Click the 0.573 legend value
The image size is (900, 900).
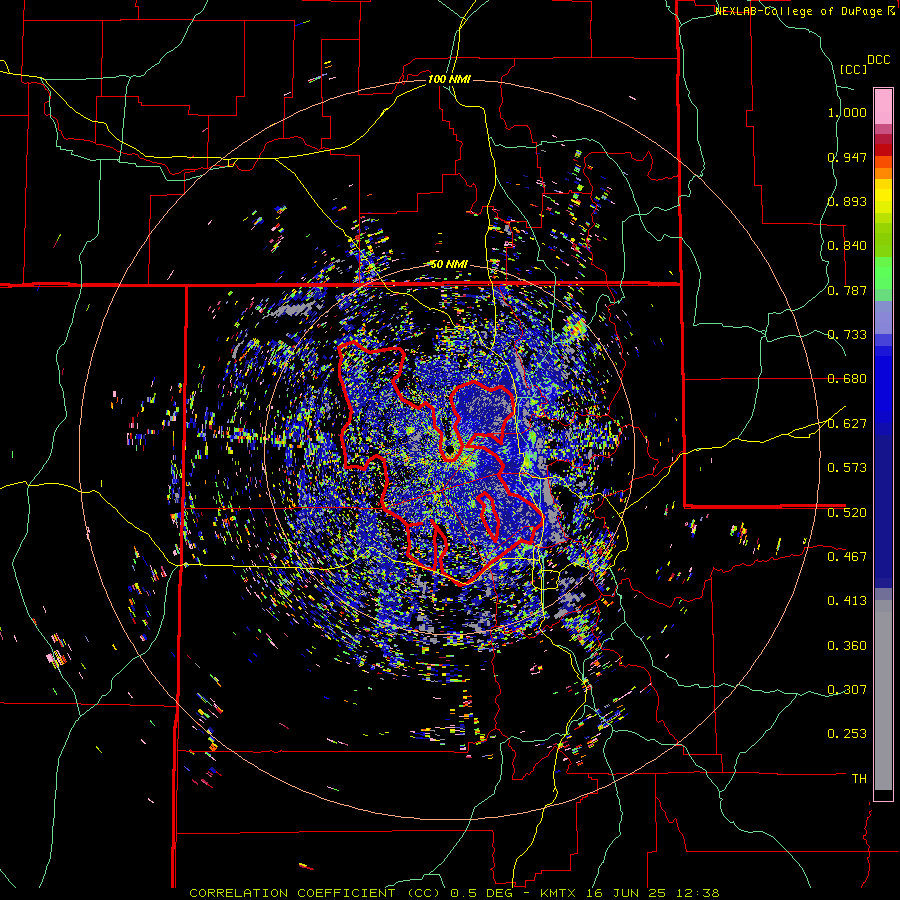click(x=847, y=468)
